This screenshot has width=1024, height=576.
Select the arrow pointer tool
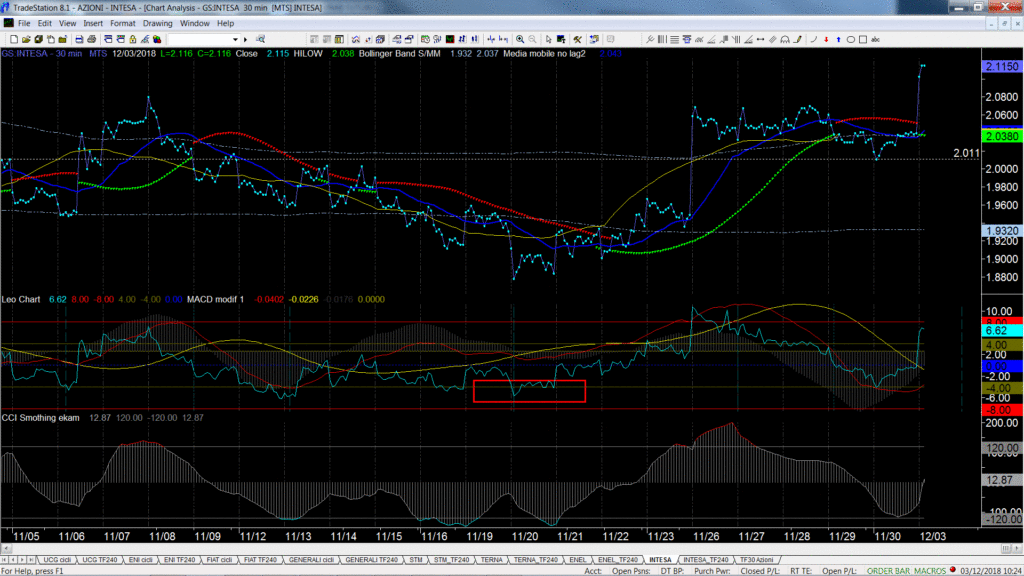pyautogui.click(x=549, y=39)
